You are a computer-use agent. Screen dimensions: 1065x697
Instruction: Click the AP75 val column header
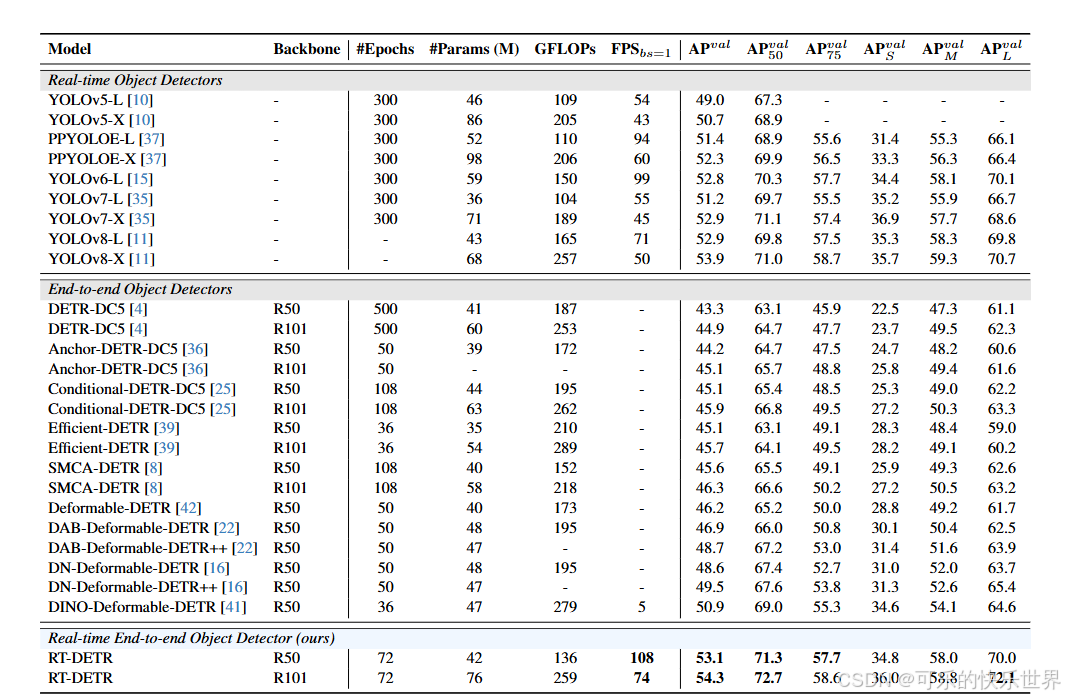[826, 50]
